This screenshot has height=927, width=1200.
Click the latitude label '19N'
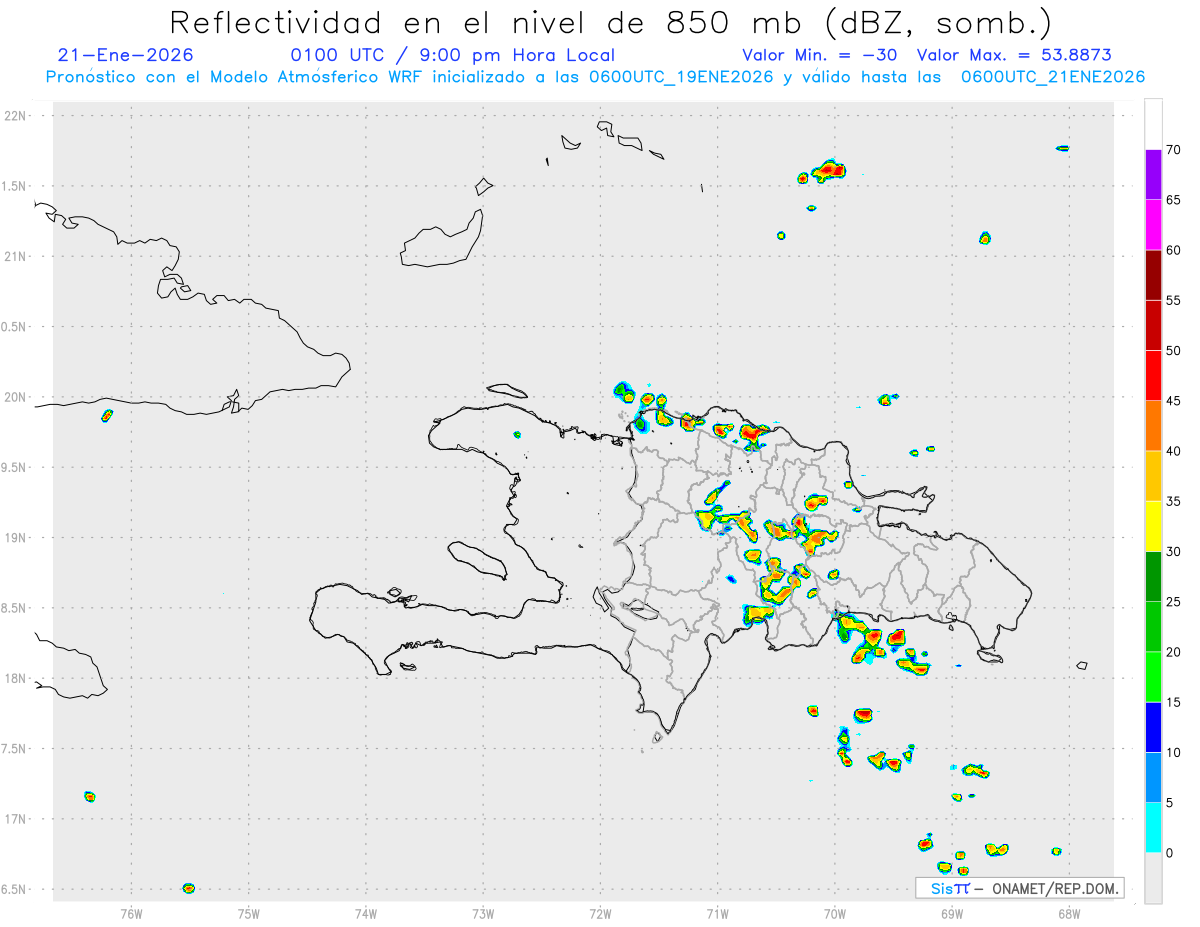tap(17, 538)
